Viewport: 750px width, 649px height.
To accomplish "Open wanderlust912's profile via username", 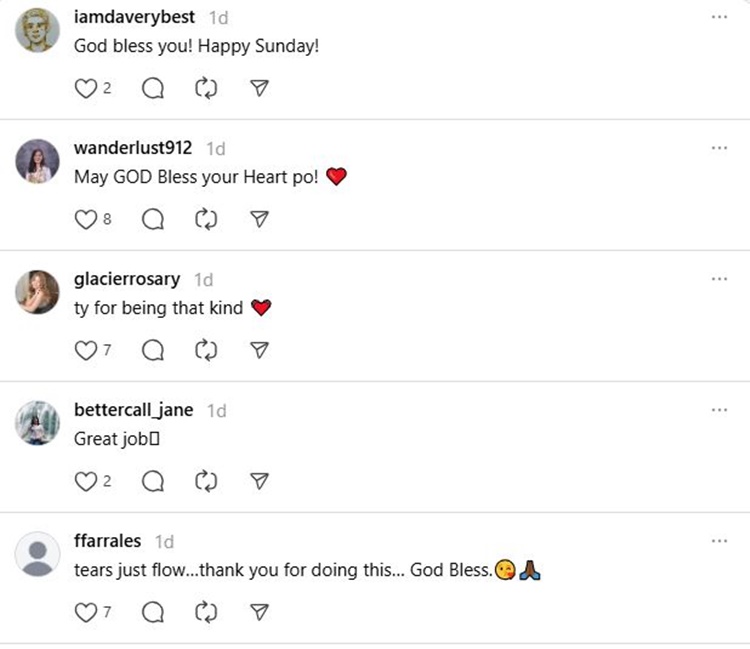I will (133, 148).
